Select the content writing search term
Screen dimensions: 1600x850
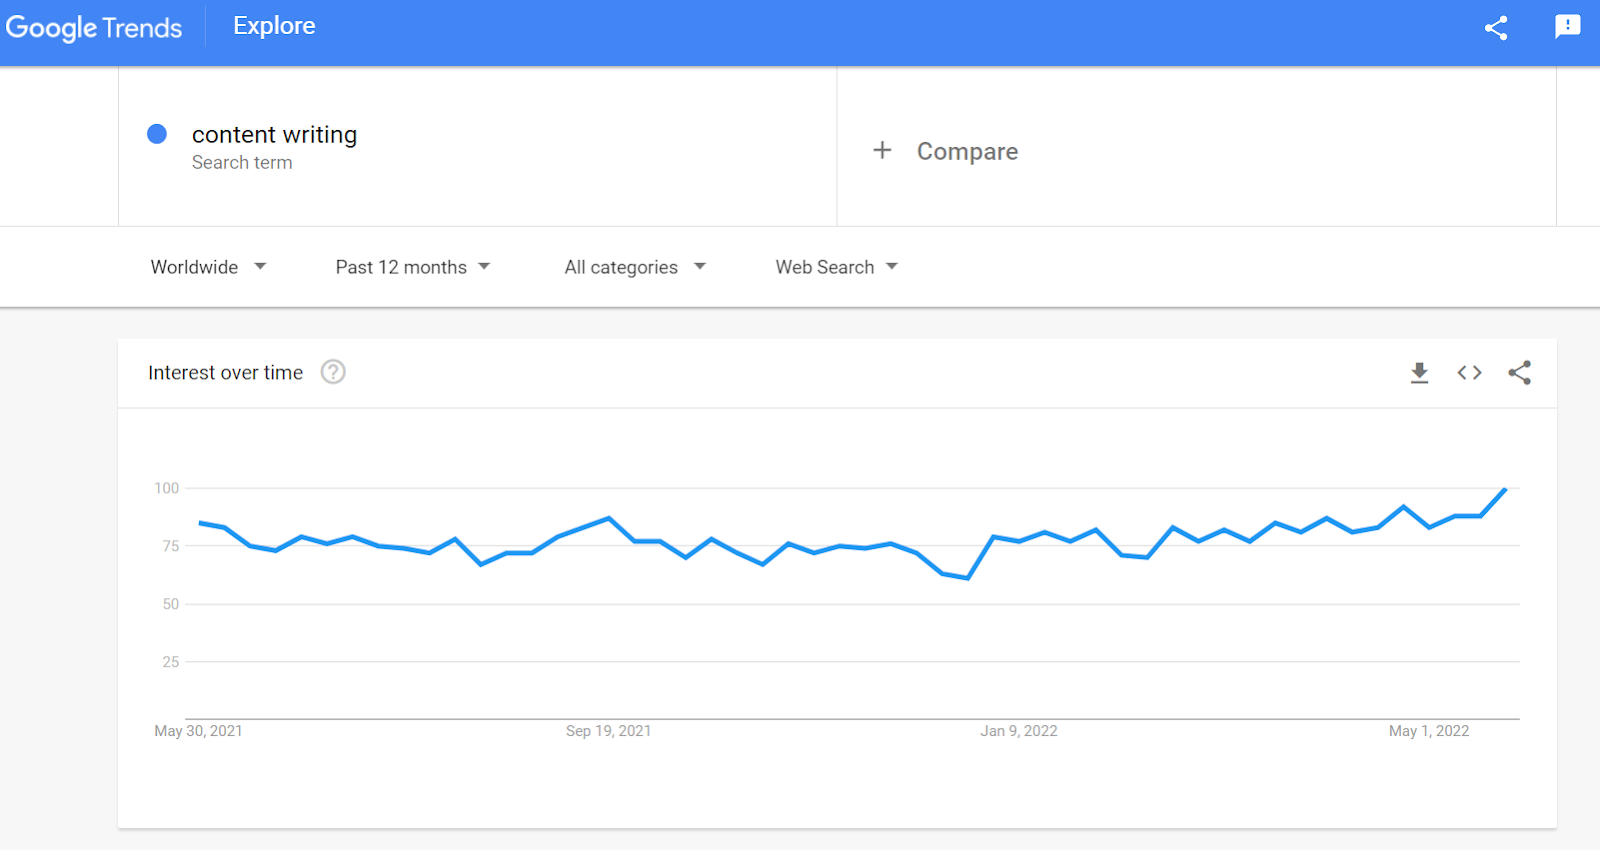[274, 134]
